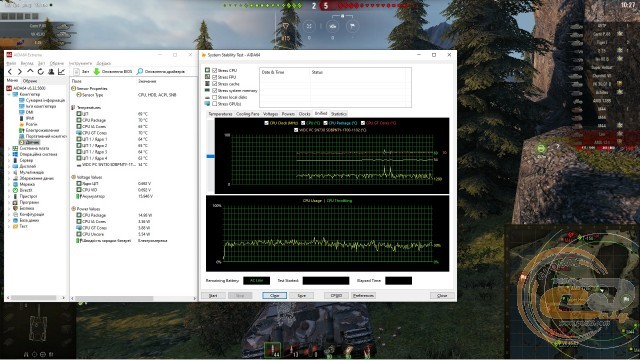Viewport: 640px width, 360px height.
Task: Click the driver update magnifier icon
Action: 140,71
